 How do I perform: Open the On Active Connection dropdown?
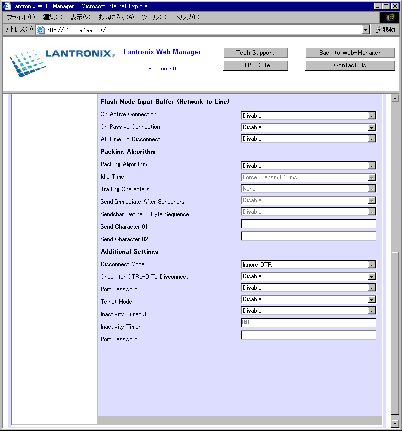308,116
